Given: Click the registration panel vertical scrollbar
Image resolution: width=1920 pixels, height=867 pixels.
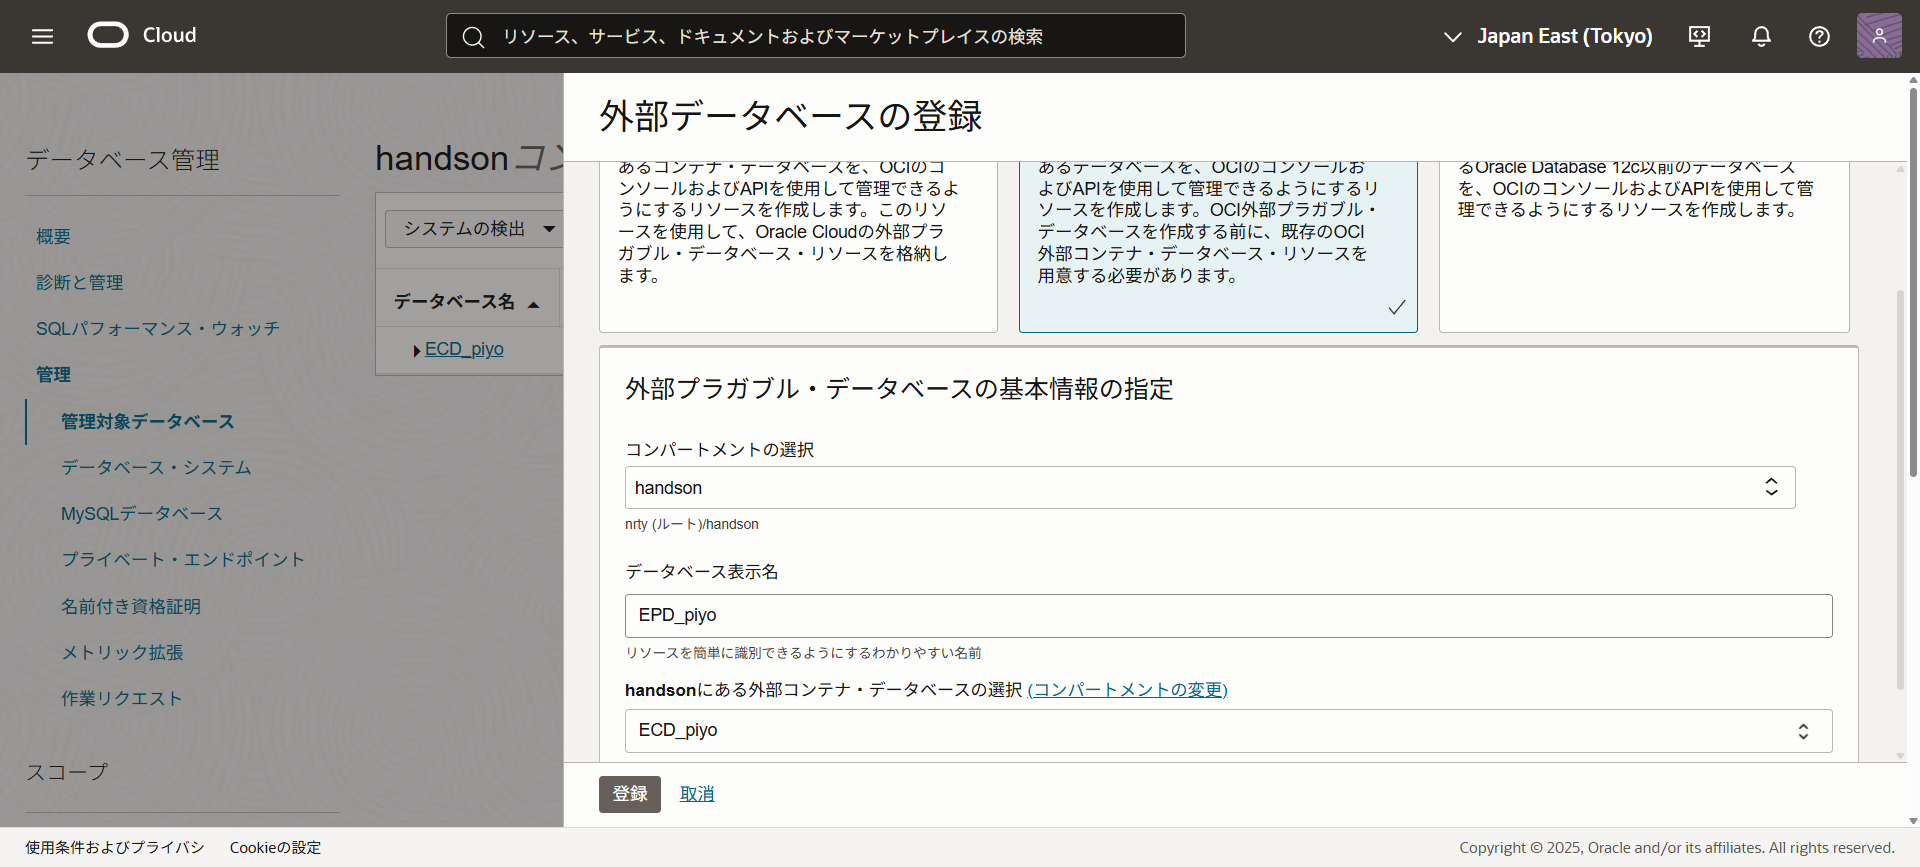Looking at the screenshot, I should tap(1900, 490).
